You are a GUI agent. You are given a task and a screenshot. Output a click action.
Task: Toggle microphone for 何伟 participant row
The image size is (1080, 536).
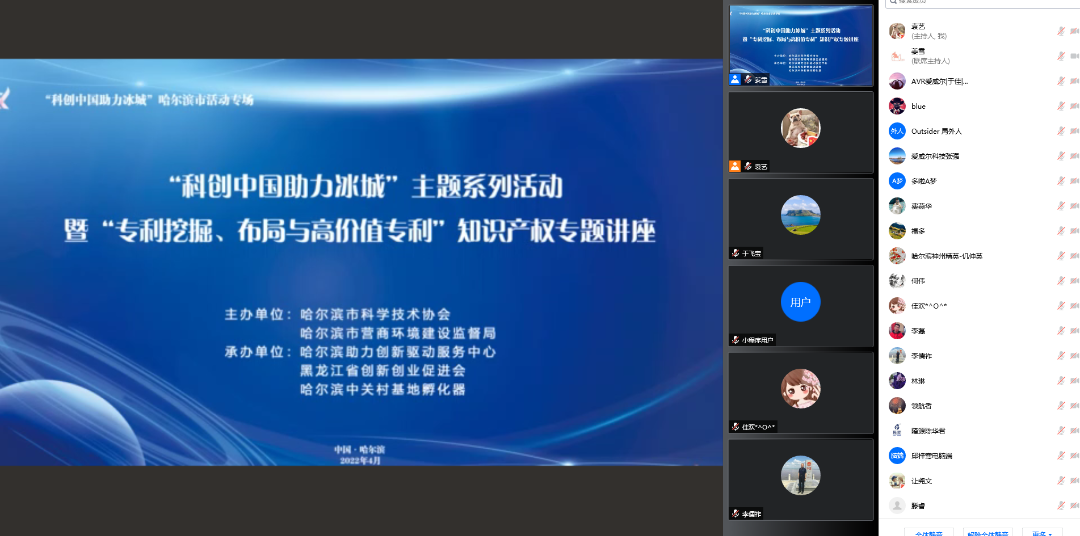tap(1061, 280)
